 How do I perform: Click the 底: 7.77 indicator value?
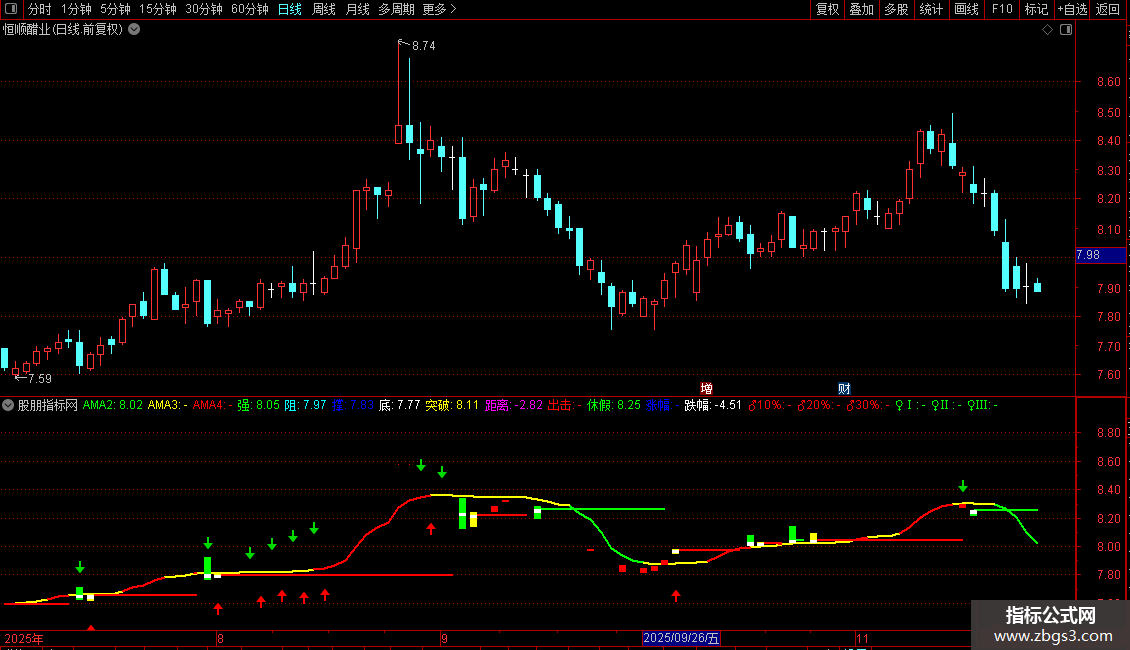tap(399, 405)
